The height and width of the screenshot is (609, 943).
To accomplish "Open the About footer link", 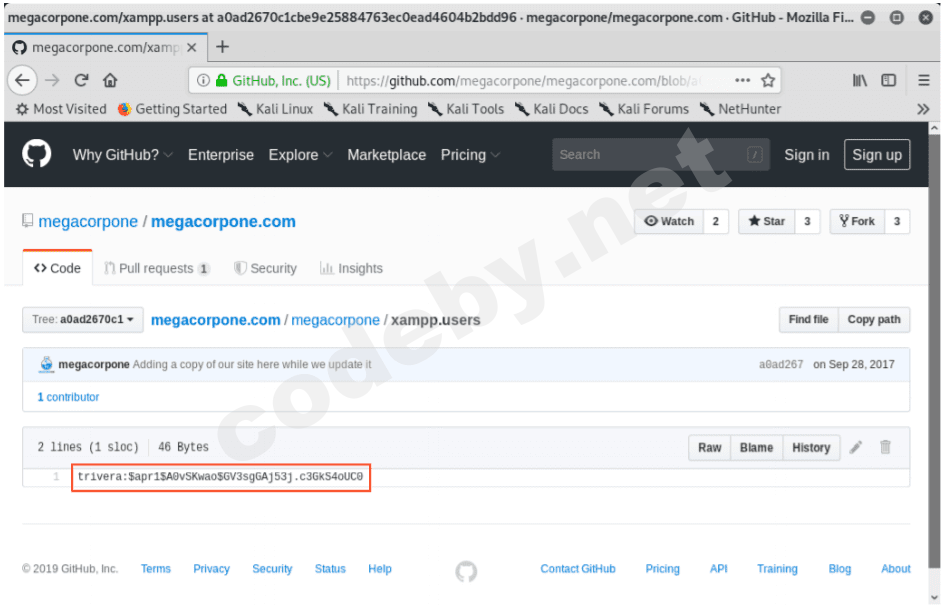I will click(x=895, y=569).
